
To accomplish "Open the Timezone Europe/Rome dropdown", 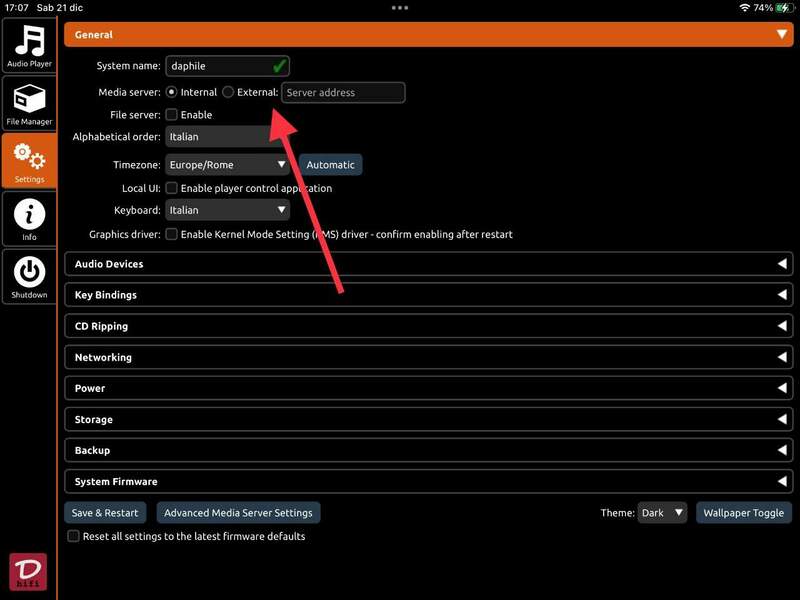I will [228, 165].
